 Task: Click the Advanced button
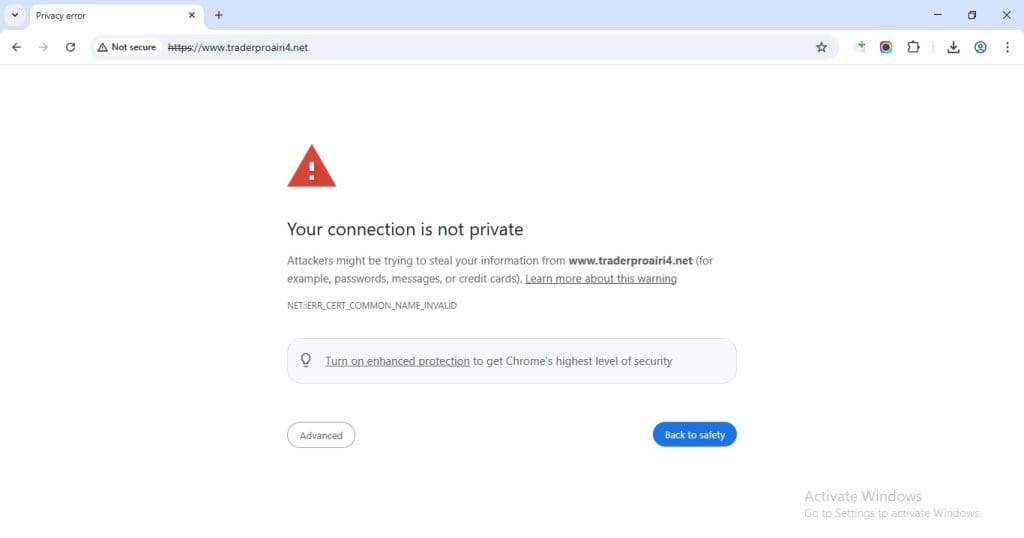click(x=321, y=435)
